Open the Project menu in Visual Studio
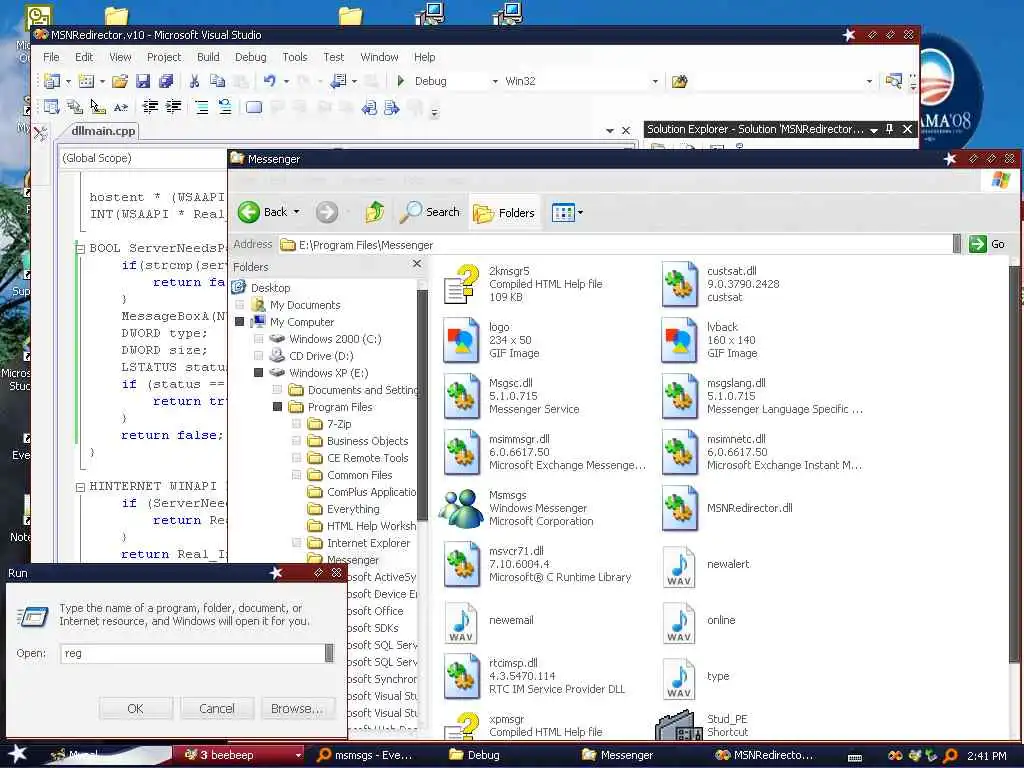Image resolution: width=1024 pixels, height=768 pixels. [x=164, y=57]
